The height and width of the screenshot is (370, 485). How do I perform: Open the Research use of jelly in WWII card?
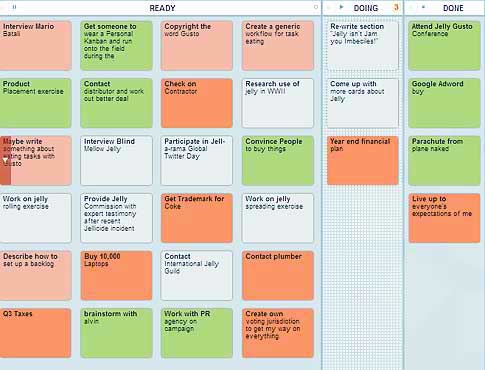coord(278,103)
